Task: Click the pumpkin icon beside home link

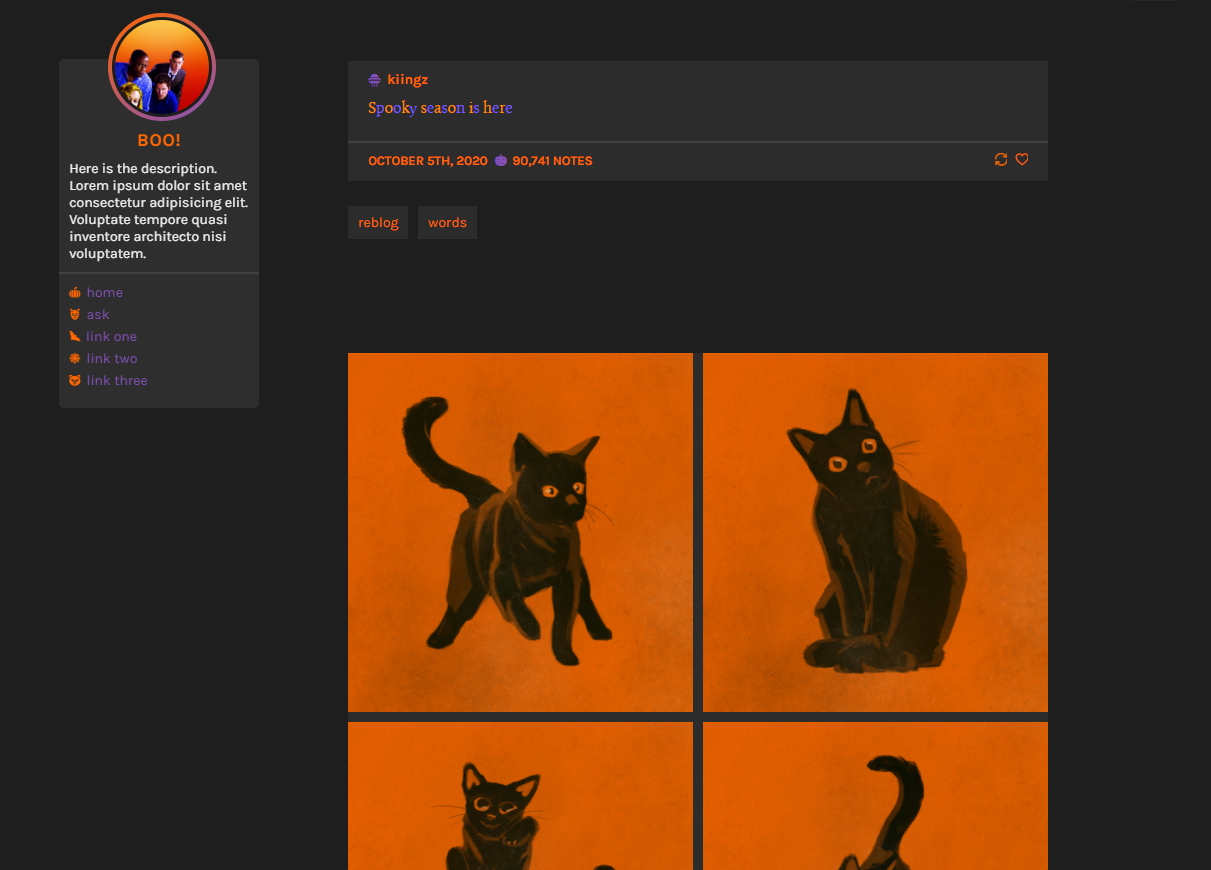Action: pyautogui.click(x=74, y=293)
